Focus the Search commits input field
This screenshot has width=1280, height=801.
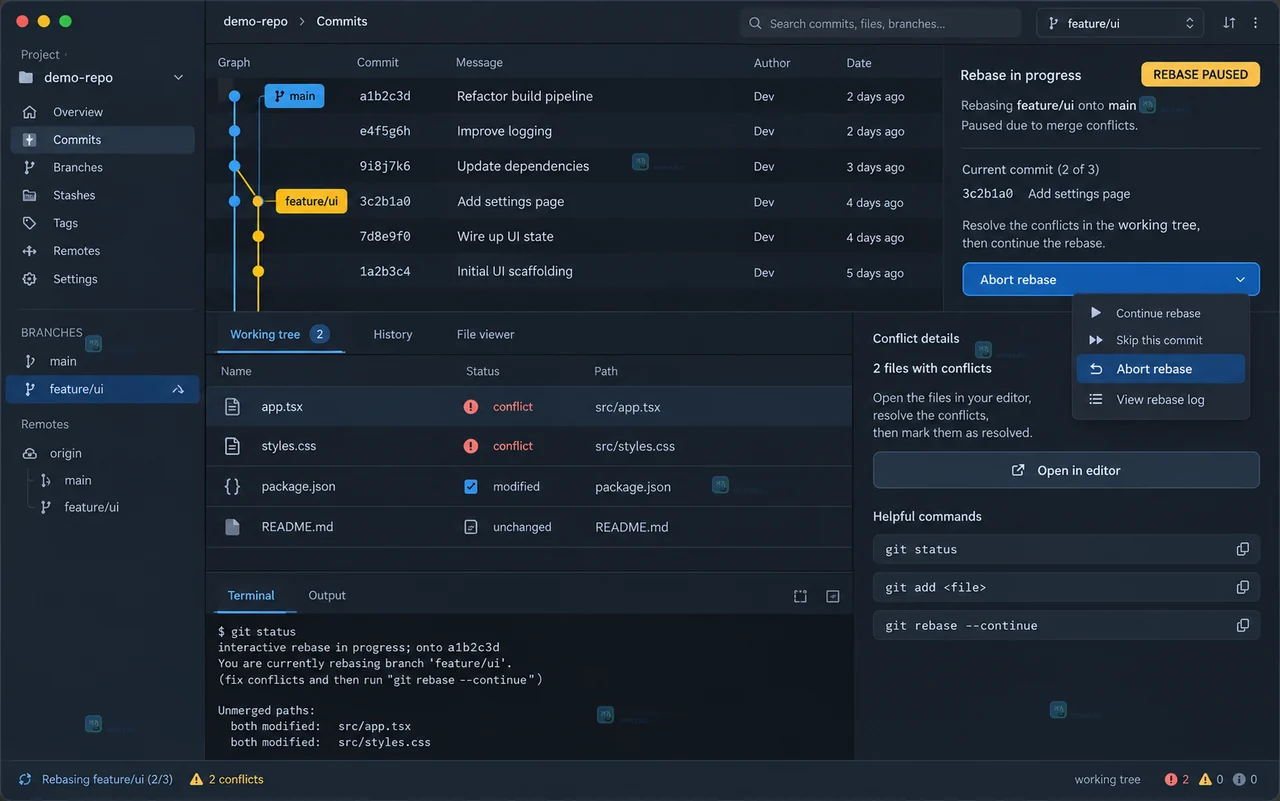click(x=881, y=23)
